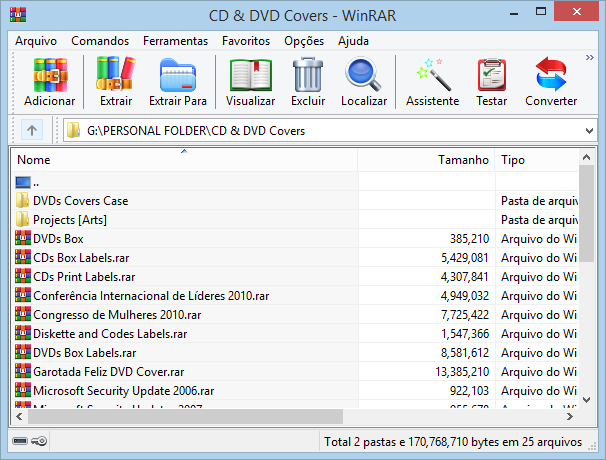Click horizontal scrollbar left arrow
Screen dimensions: 606x460
19,416
